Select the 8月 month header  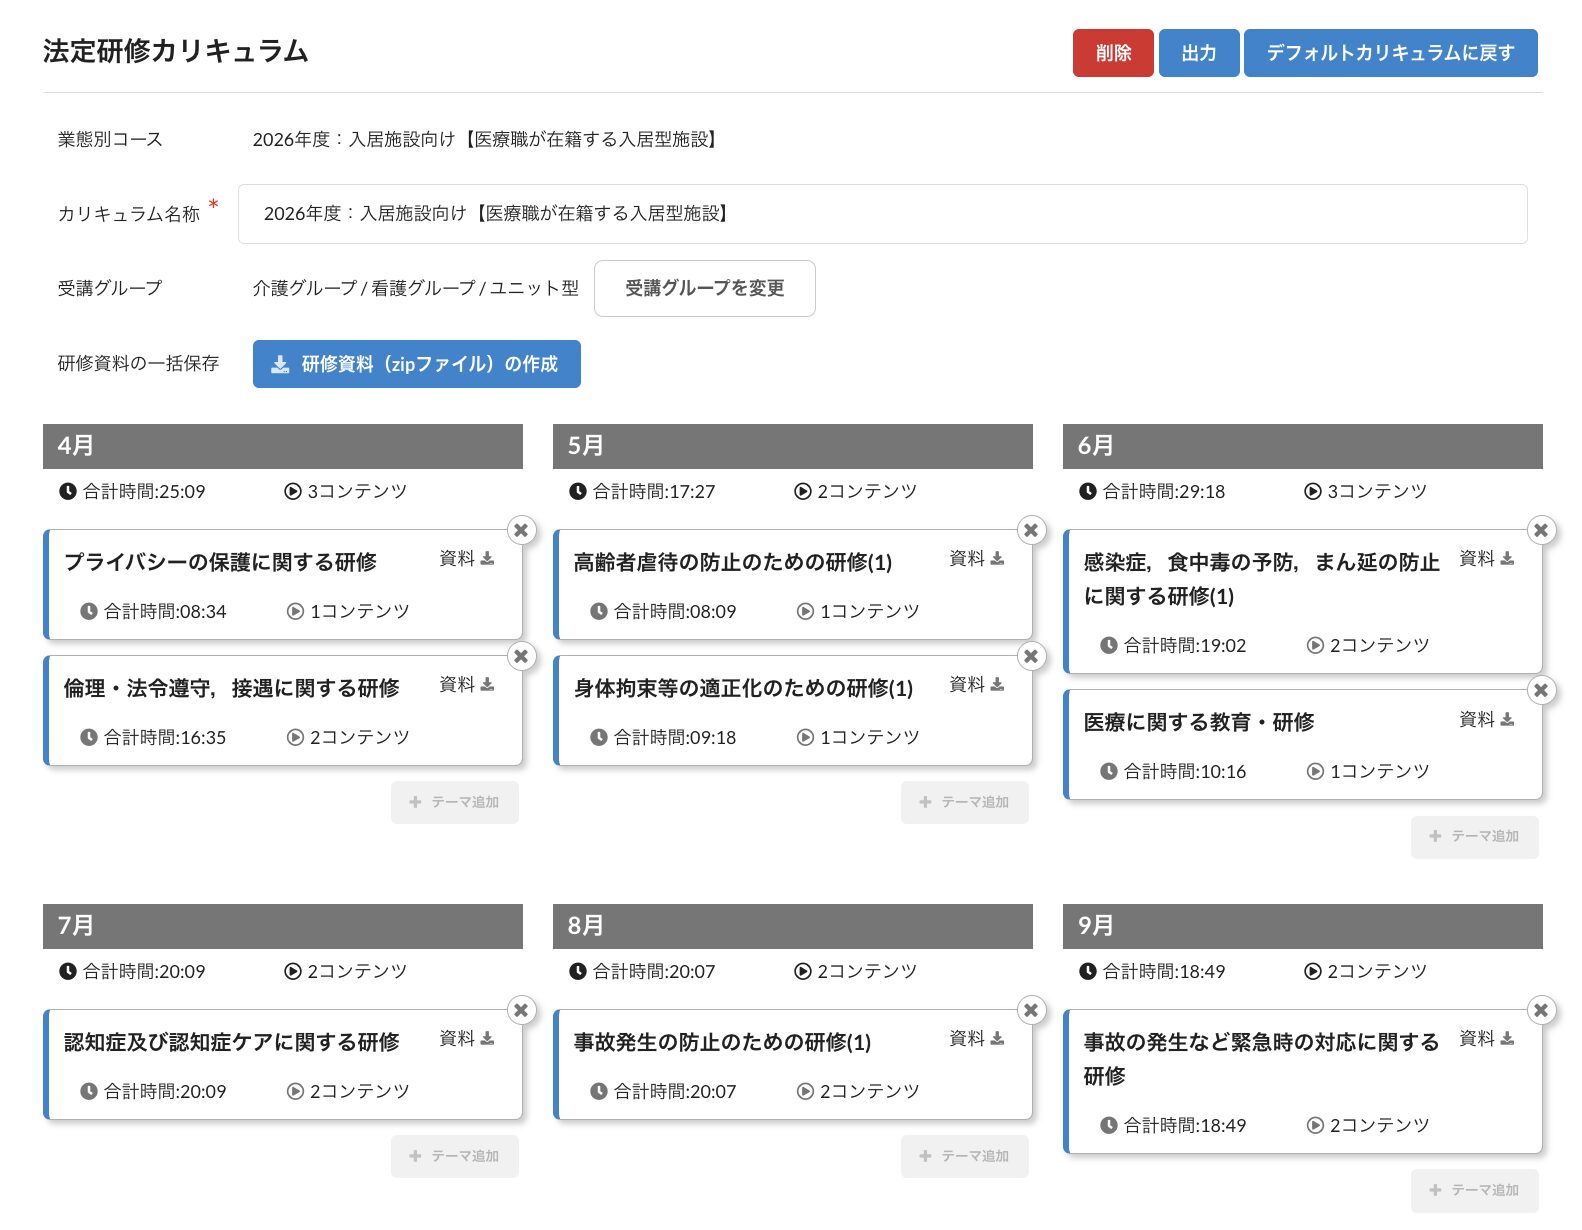pyautogui.click(x=793, y=926)
